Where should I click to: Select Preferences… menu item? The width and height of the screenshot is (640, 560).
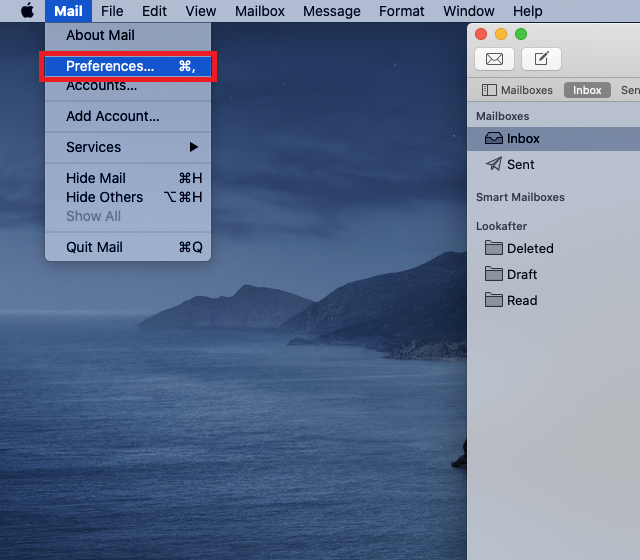[128, 66]
